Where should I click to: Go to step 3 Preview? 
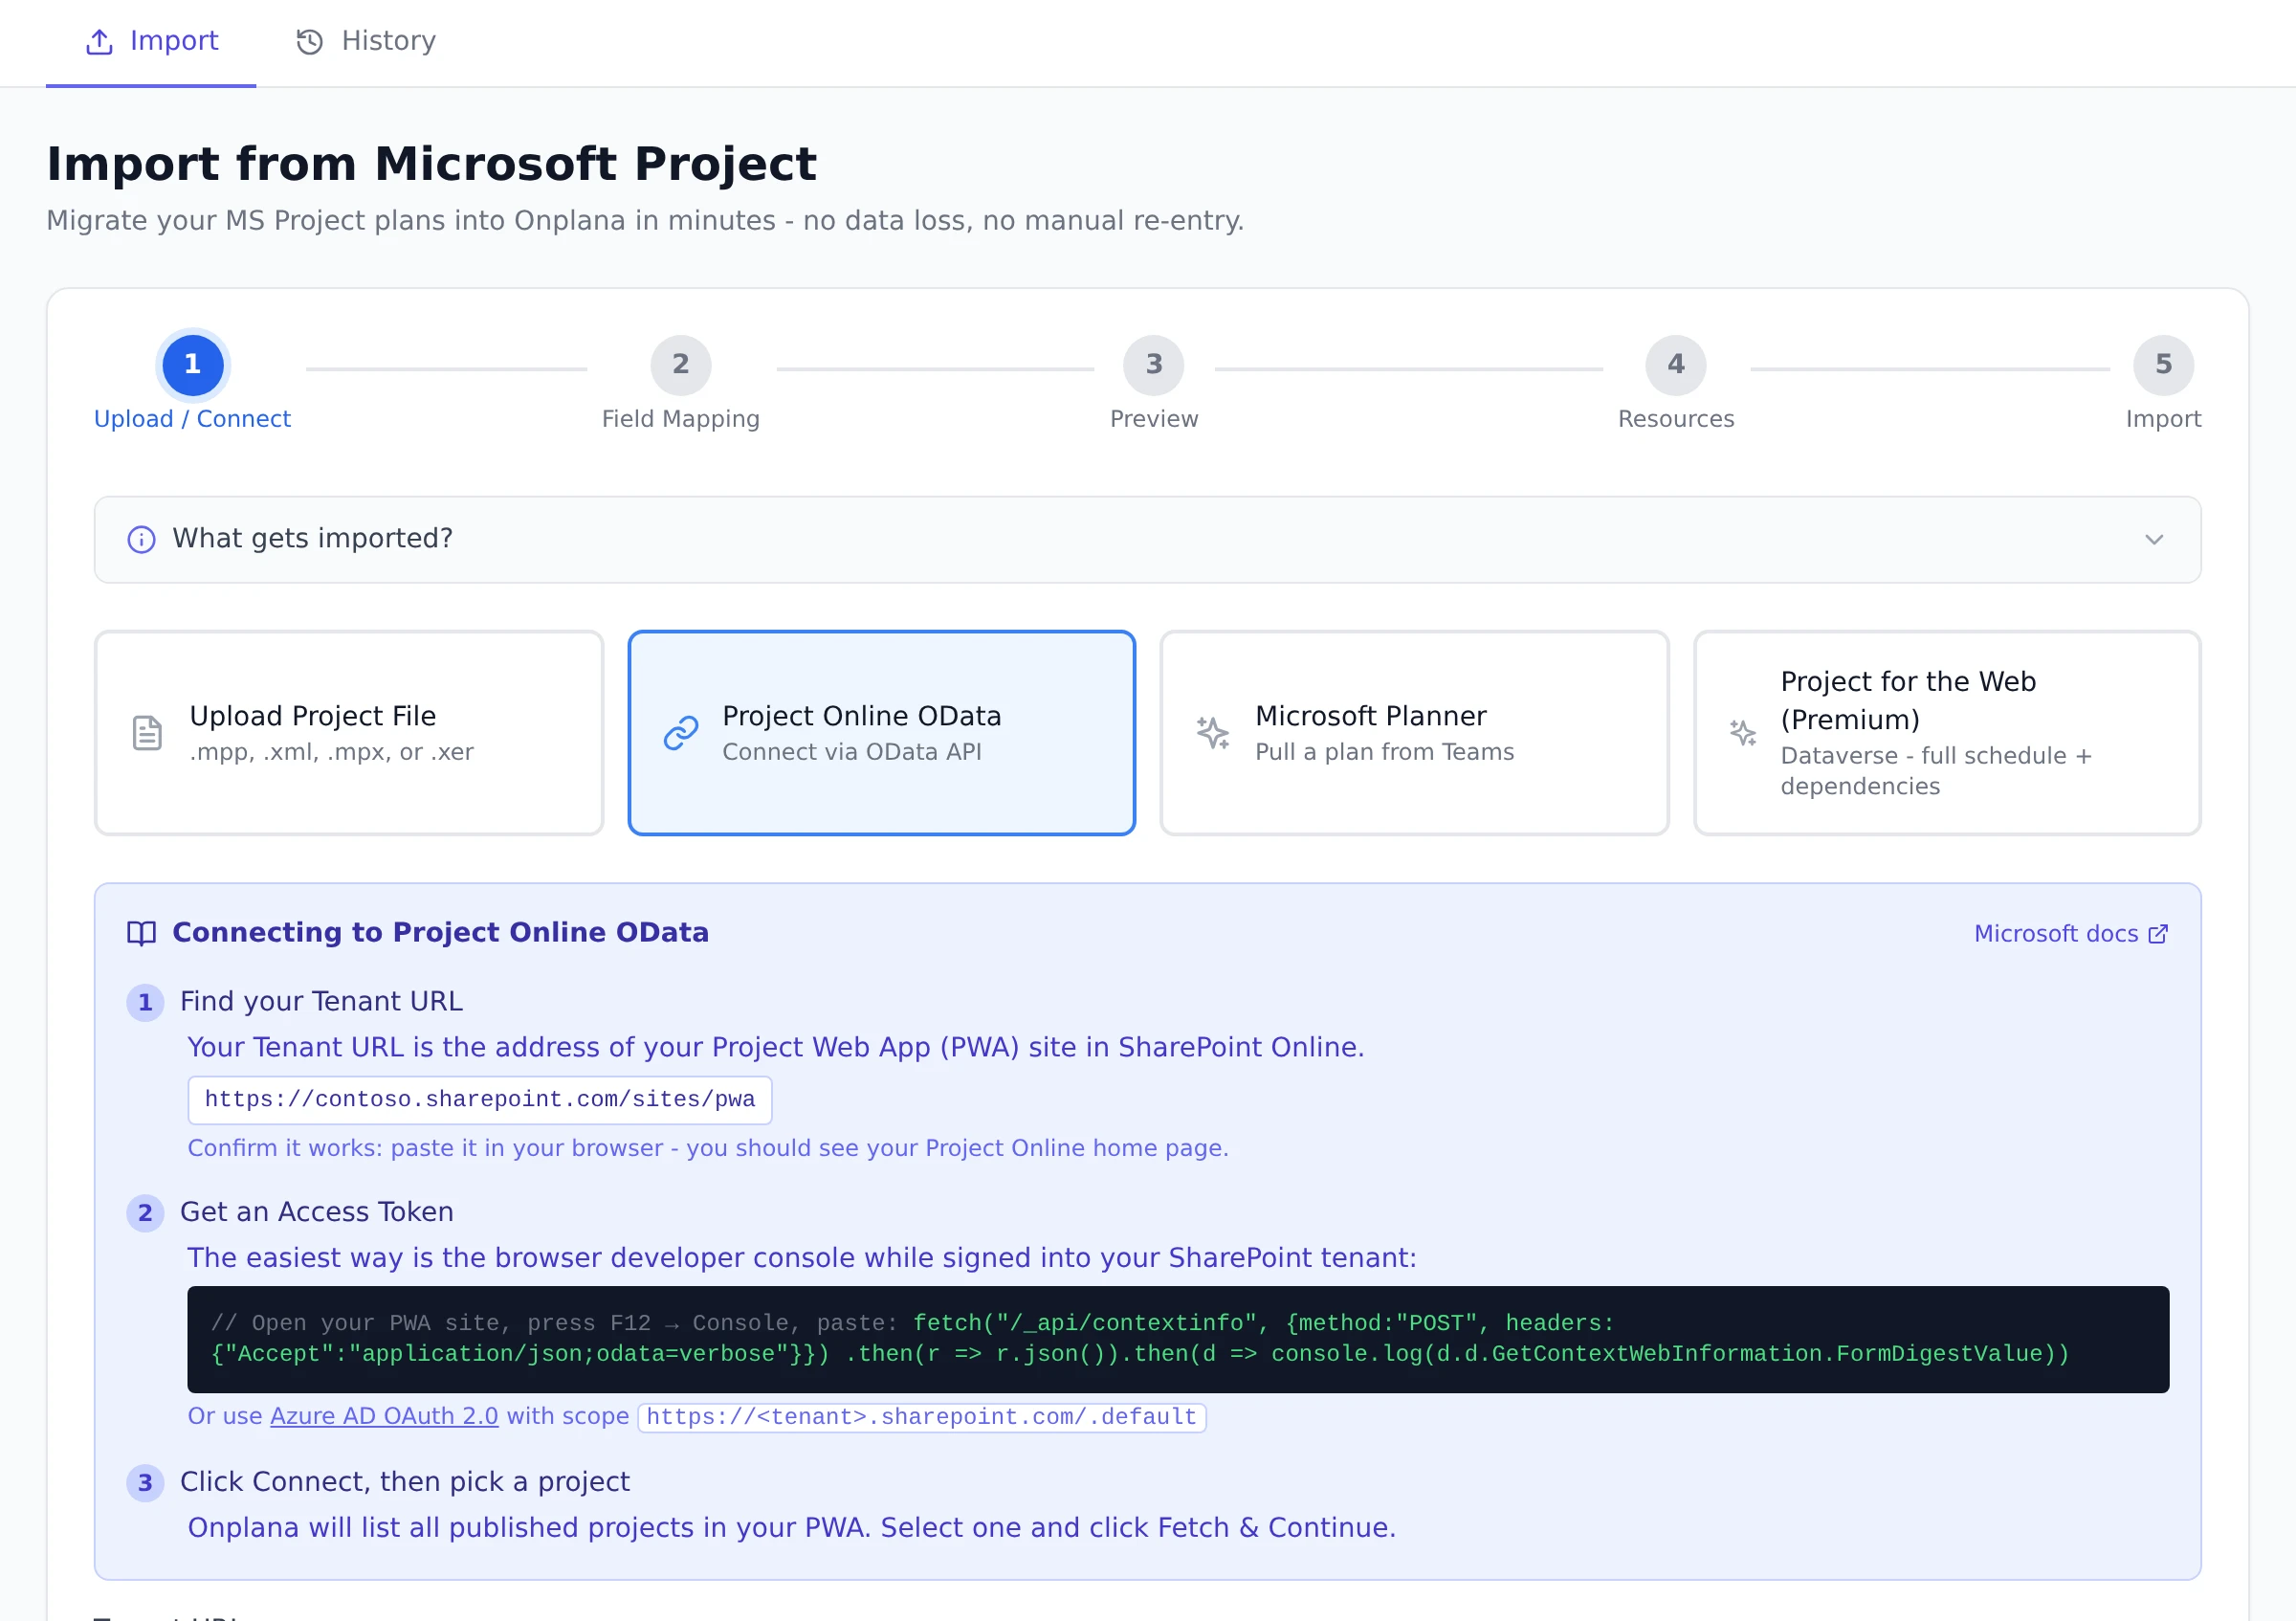pos(1153,365)
